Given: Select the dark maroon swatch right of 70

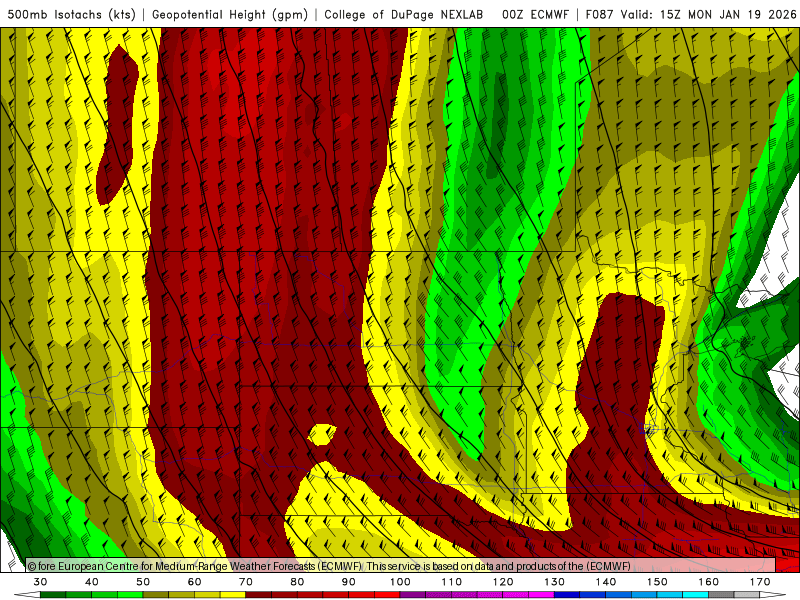Looking at the screenshot, I should [259, 595].
